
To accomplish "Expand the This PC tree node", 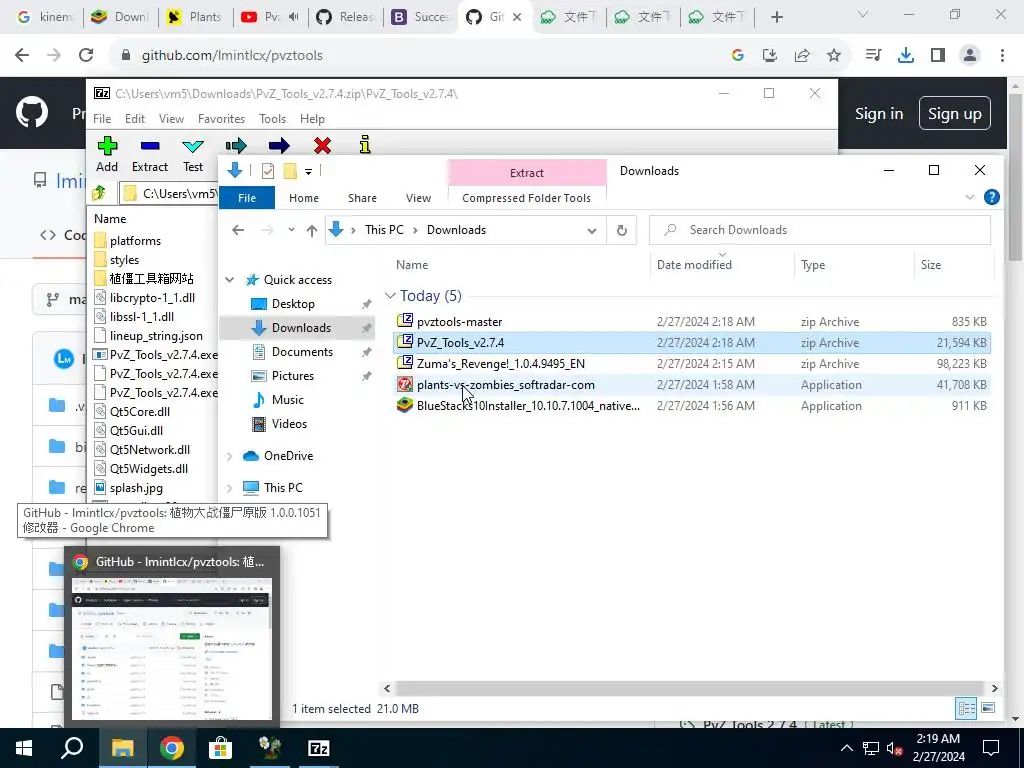I will [x=230, y=487].
